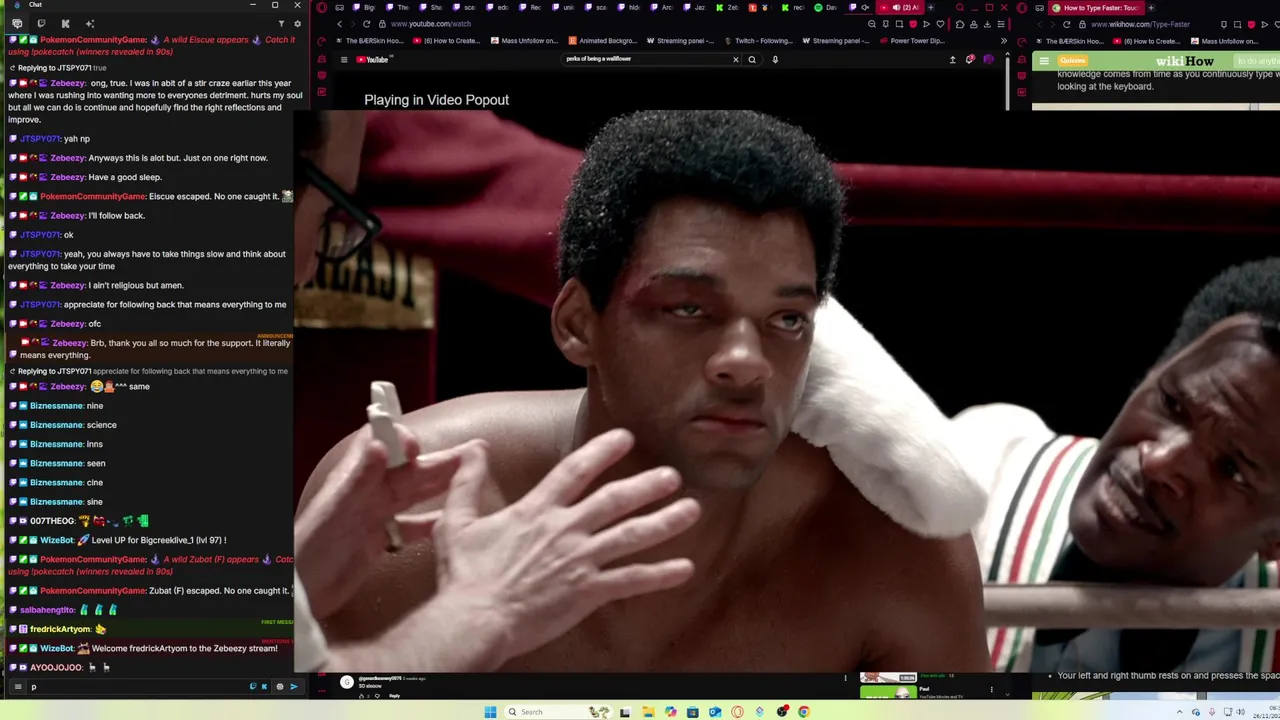The height and width of the screenshot is (720, 1280).
Task: Click the 'Playing in Video Popout' text
Action: (x=436, y=100)
